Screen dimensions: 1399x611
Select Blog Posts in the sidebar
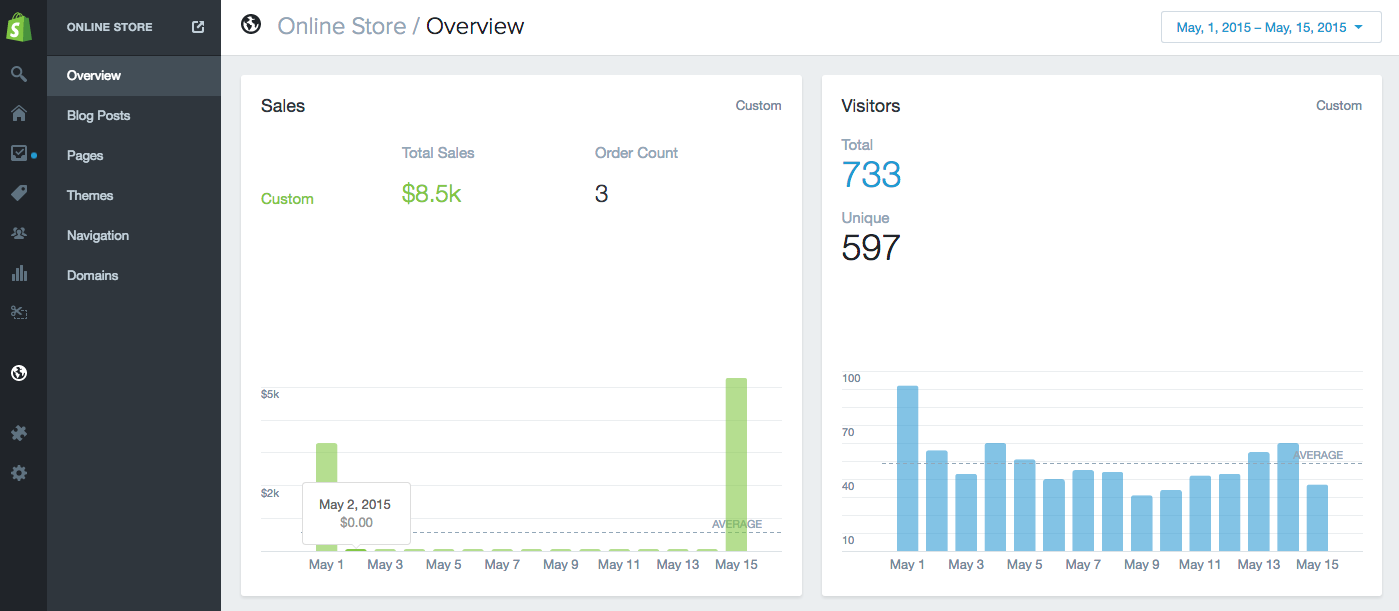(x=98, y=115)
